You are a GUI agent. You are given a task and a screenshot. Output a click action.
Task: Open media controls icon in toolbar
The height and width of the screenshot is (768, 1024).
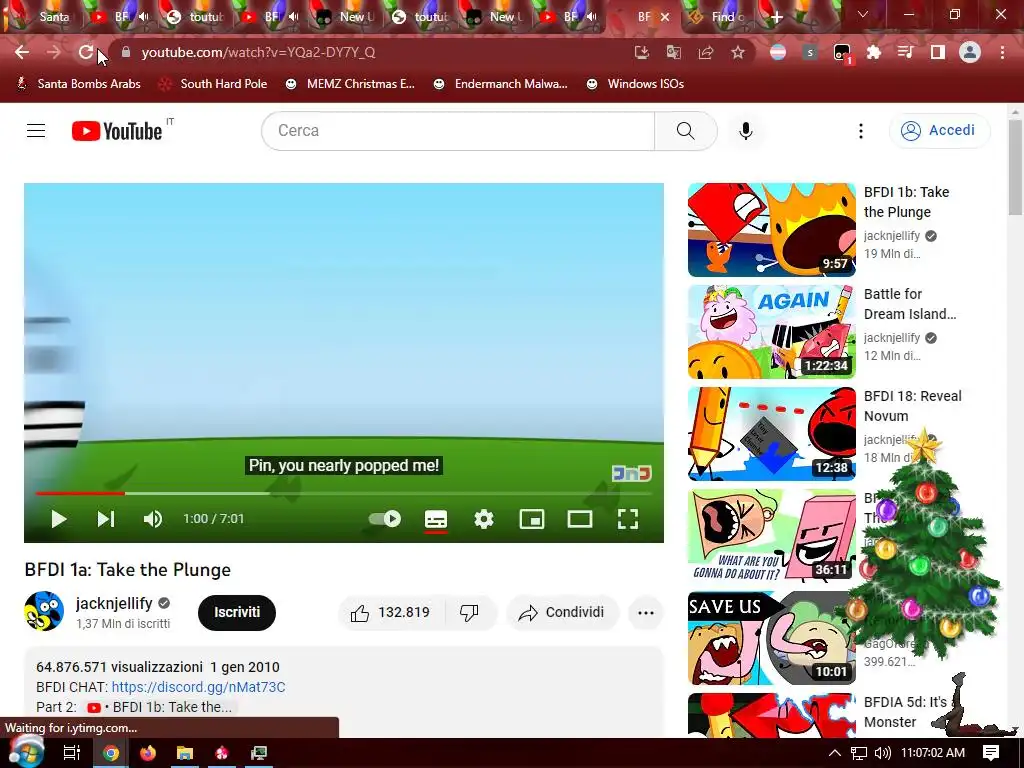click(906, 52)
